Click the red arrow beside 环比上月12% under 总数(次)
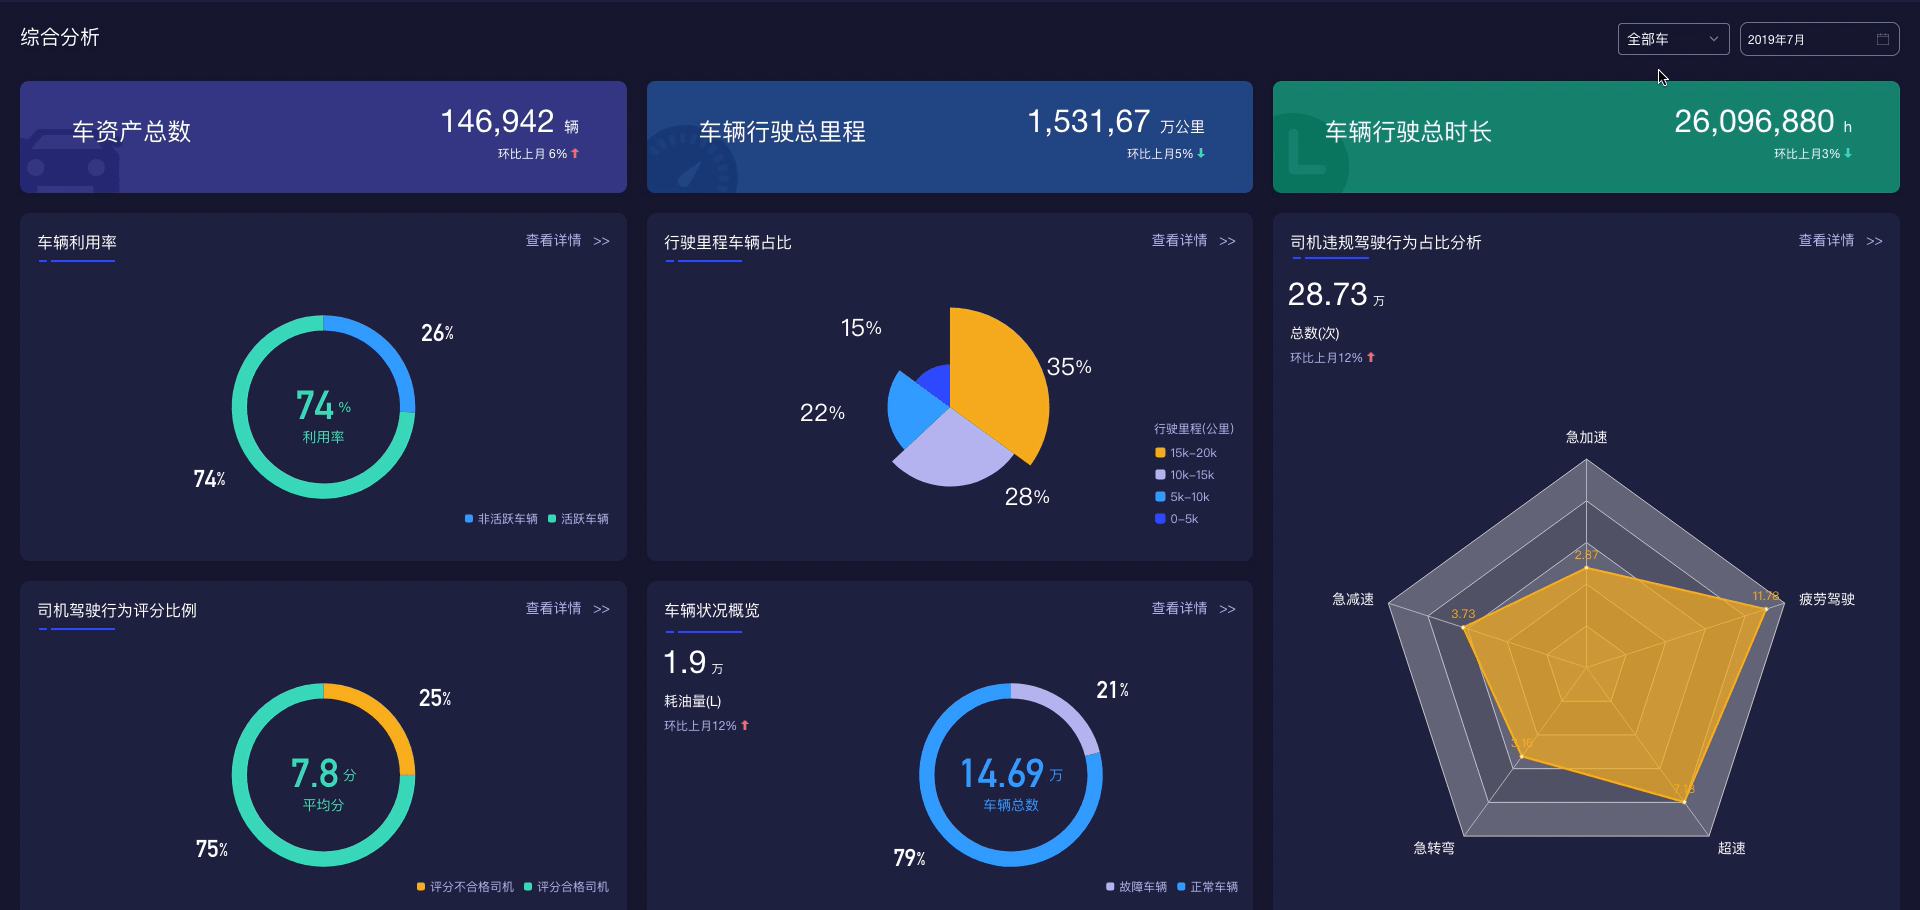 [1371, 357]
